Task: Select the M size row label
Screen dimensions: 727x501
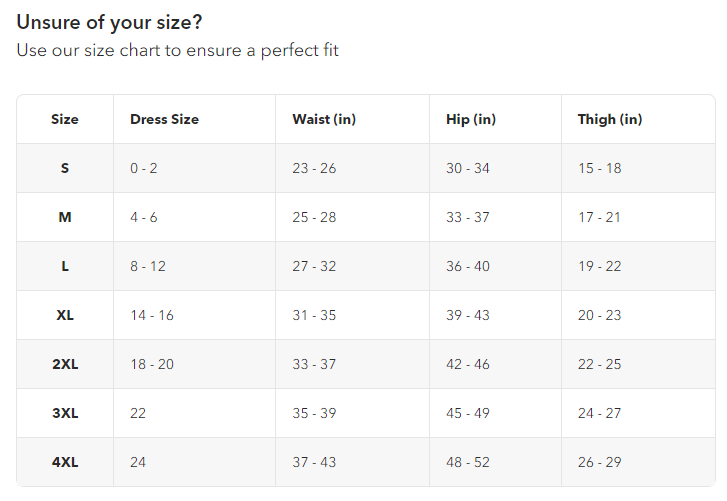Action: tap(65, 217)
